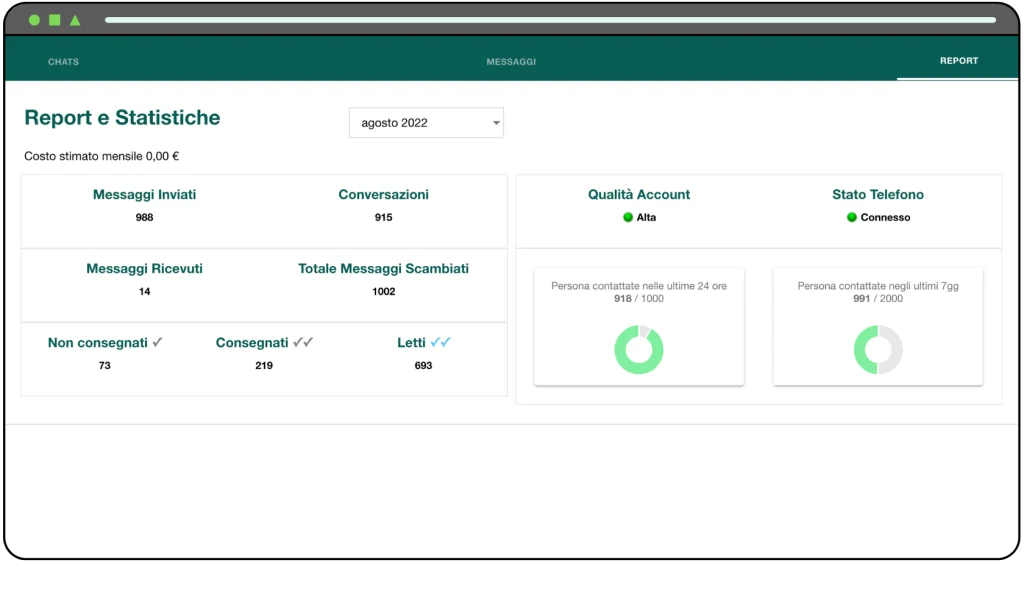Click the value 693
Image resolution: width=1024 pixels, height=610 pixels.
click(x=423, y=366)
